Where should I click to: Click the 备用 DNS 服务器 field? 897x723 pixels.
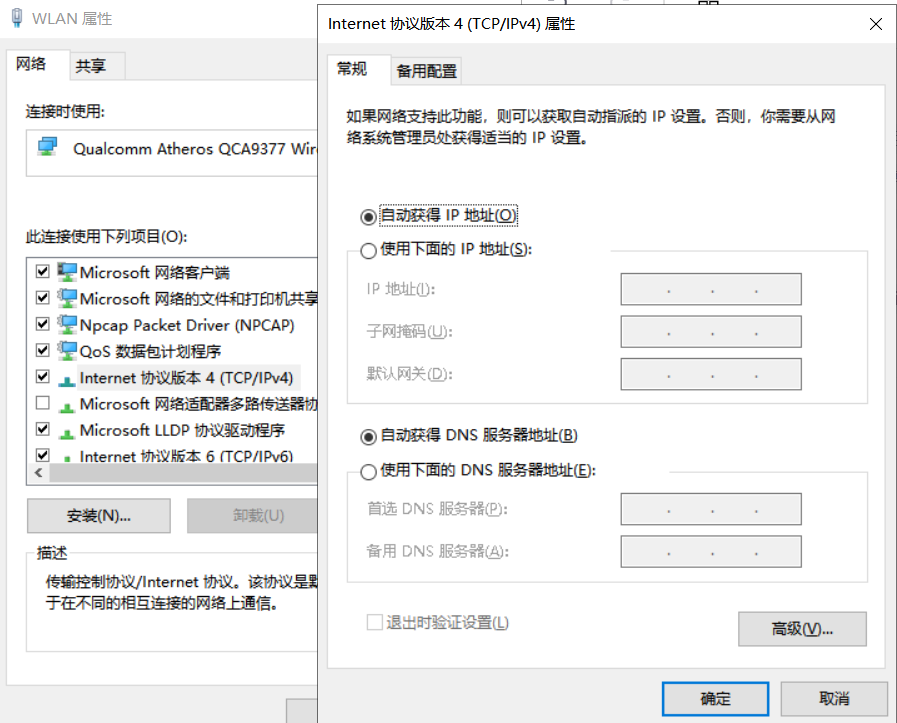711,551
